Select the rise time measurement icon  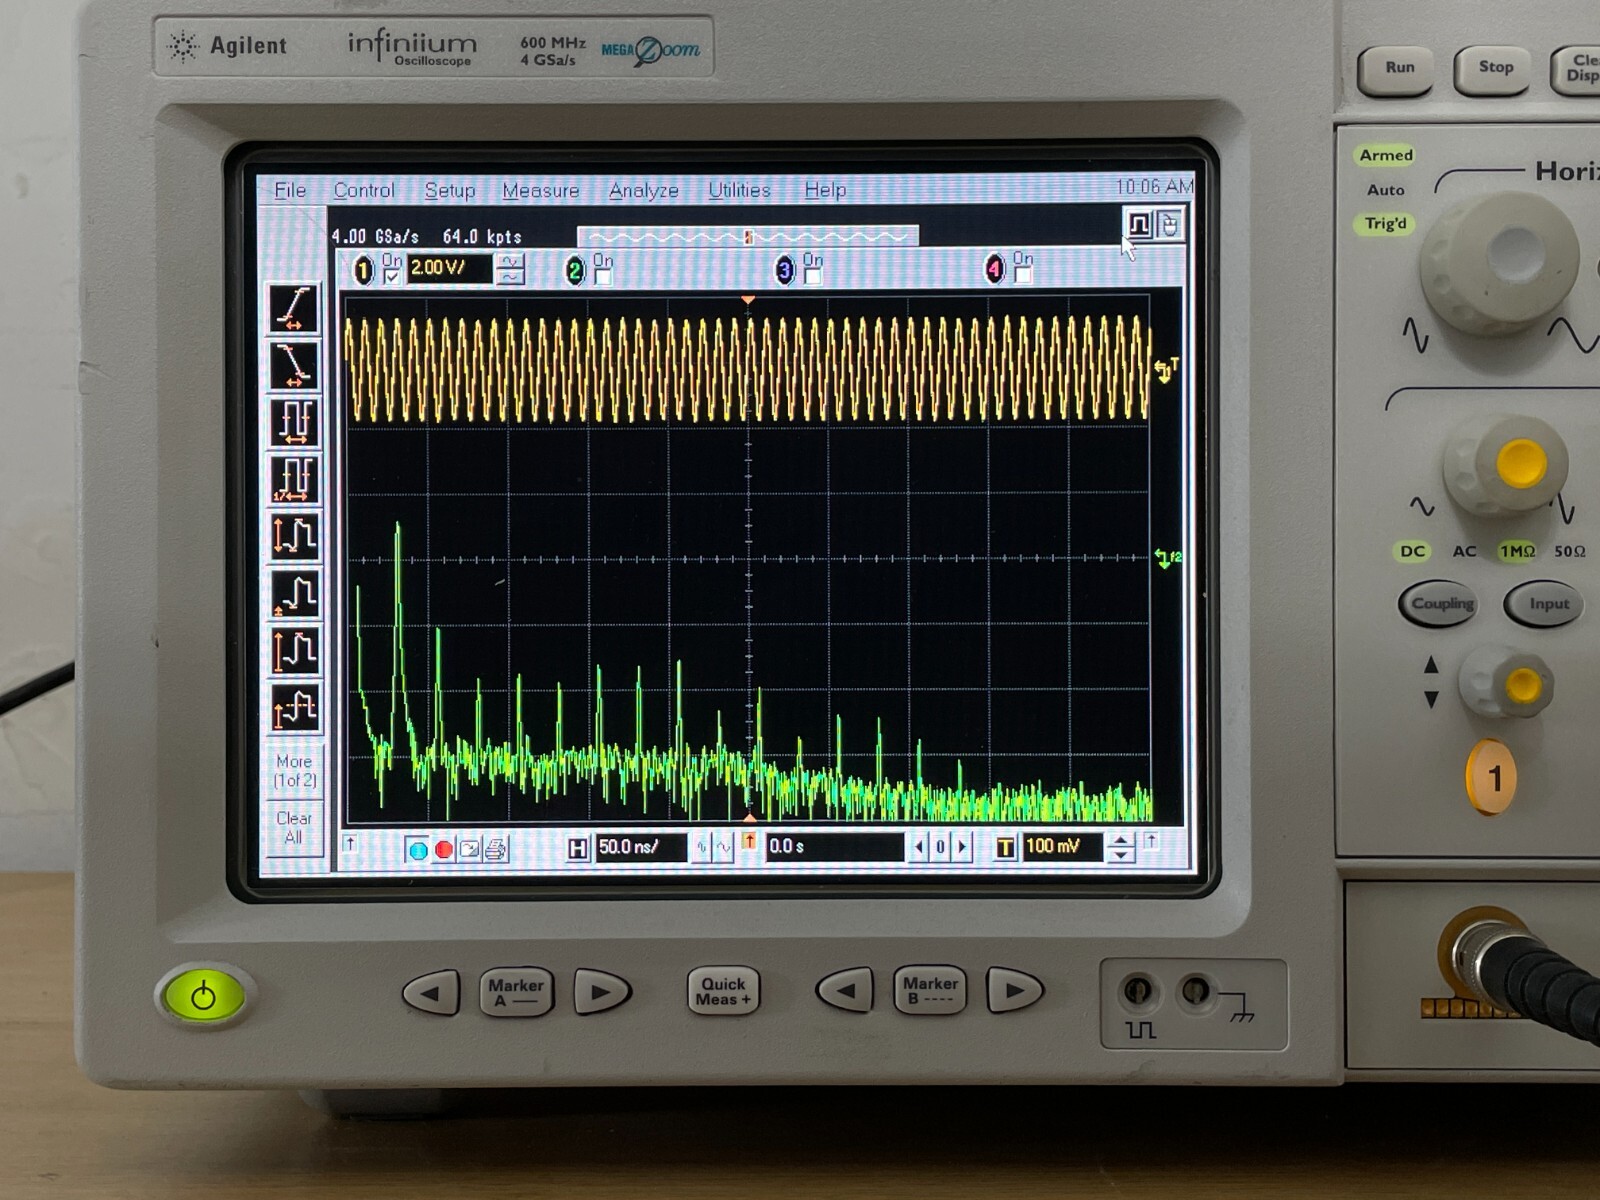click(294, 308)
